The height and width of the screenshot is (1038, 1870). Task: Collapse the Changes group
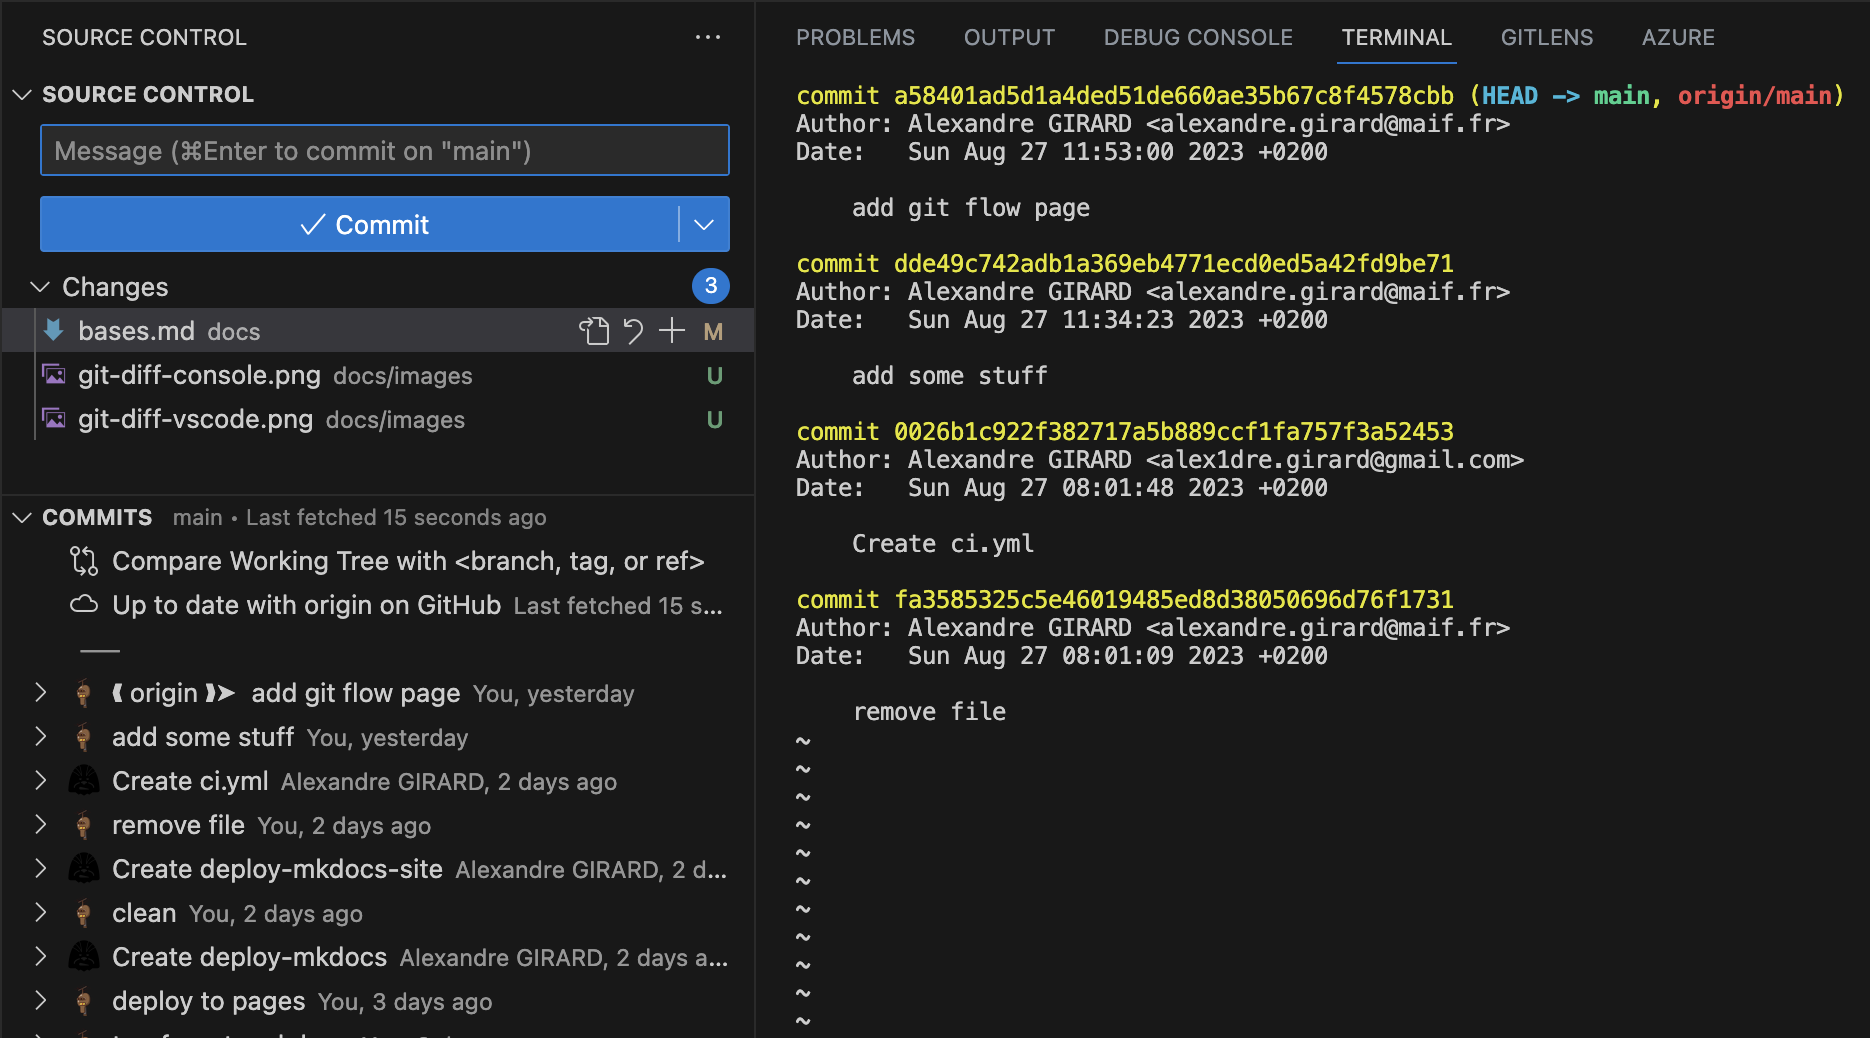[40, 287]
